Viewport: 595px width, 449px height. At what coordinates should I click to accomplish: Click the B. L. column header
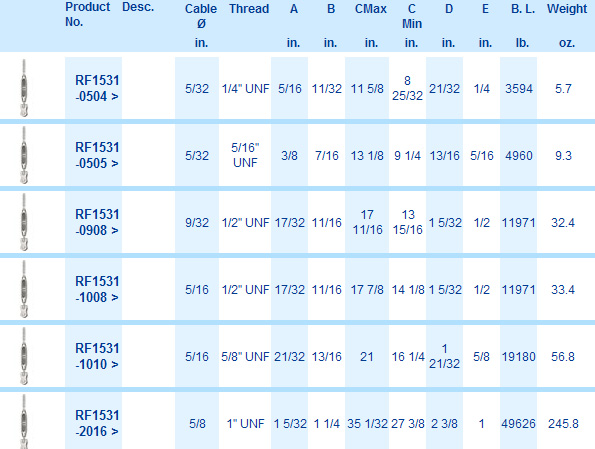[523, 9]
